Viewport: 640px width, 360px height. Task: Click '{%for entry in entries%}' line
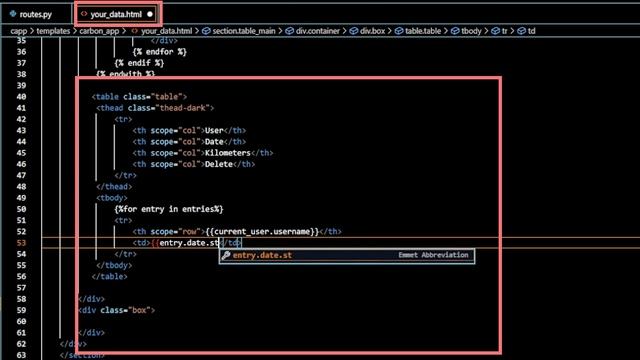tap(169, 209)
